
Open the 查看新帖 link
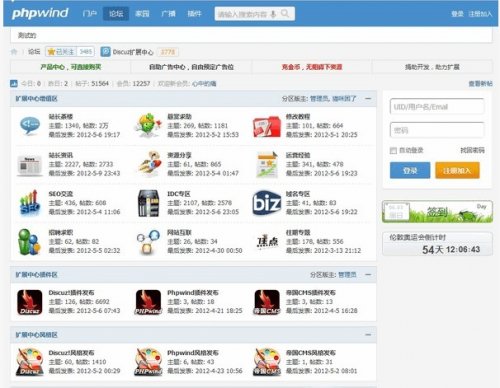[x=480, y=84]
